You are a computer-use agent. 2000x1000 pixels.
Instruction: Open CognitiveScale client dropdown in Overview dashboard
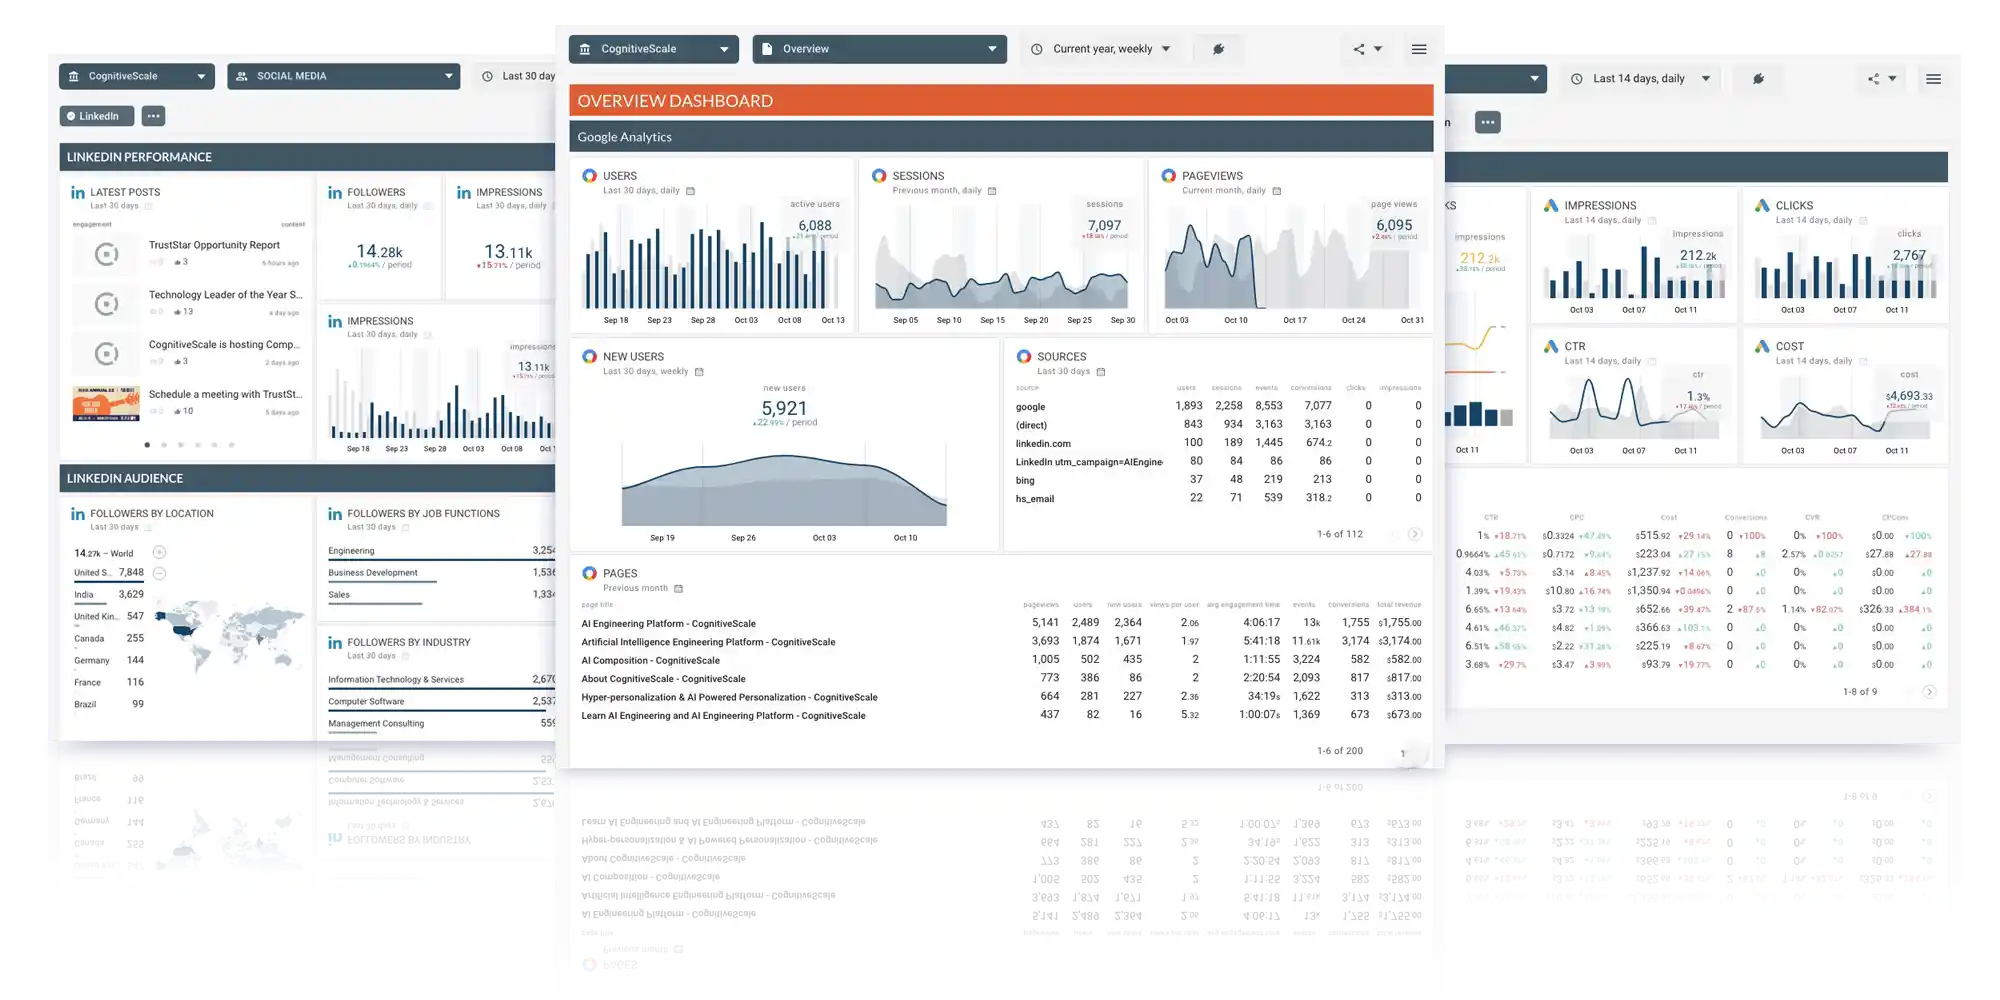[653, 49]
